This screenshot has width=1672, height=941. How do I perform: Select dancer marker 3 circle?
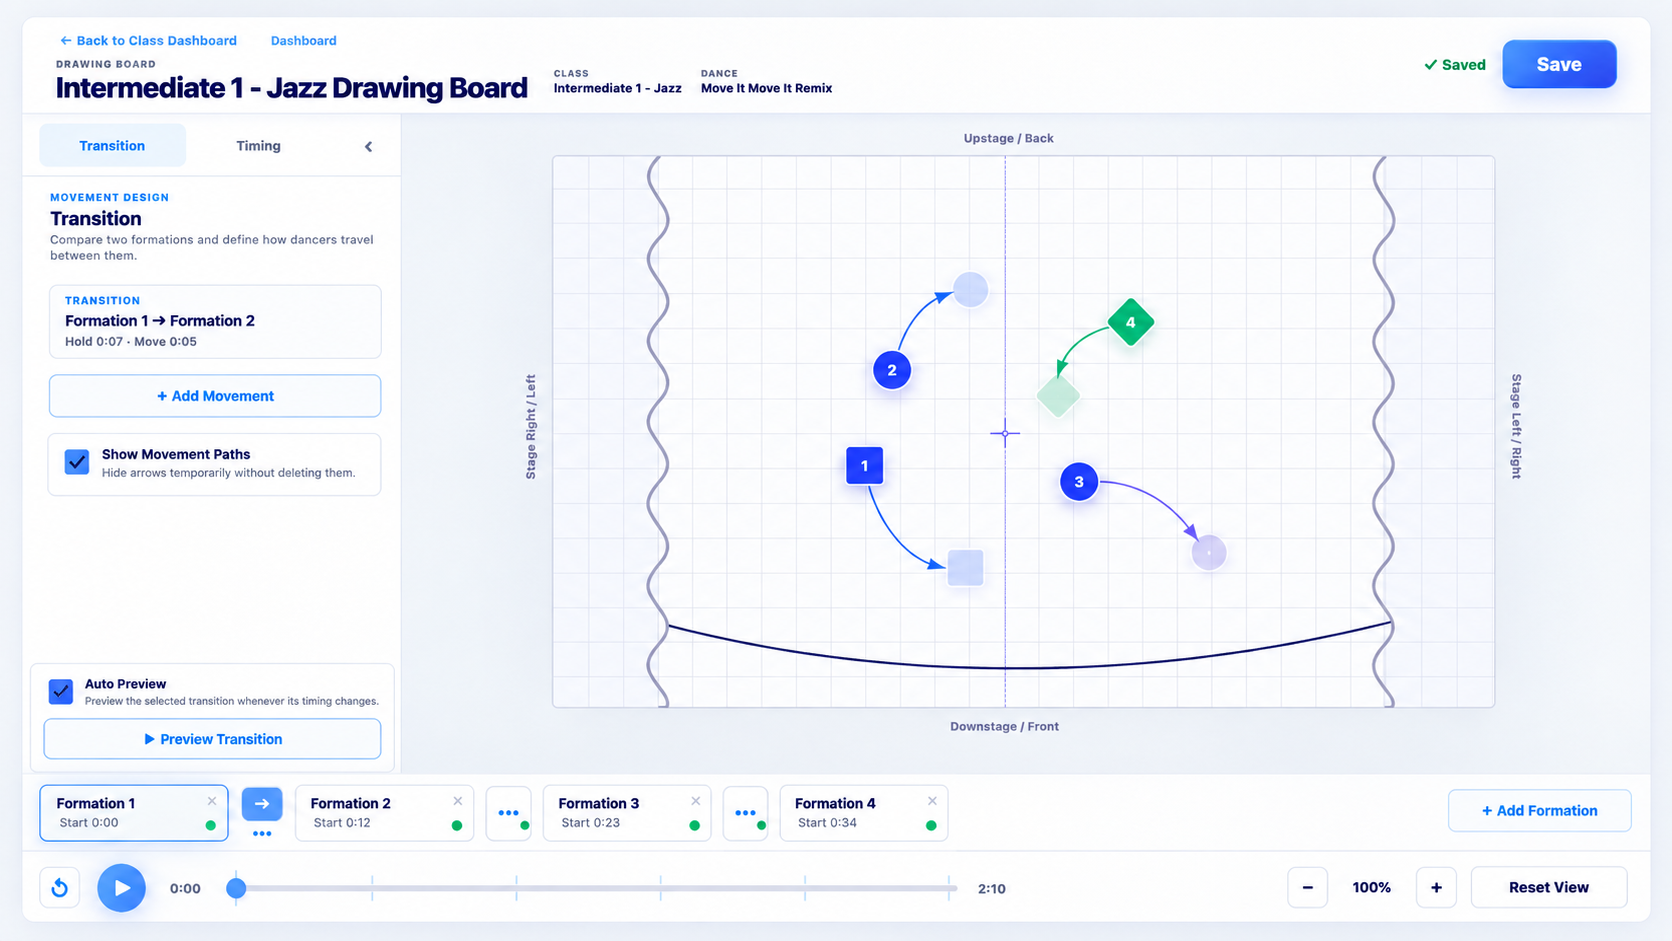click(1079, 482)
